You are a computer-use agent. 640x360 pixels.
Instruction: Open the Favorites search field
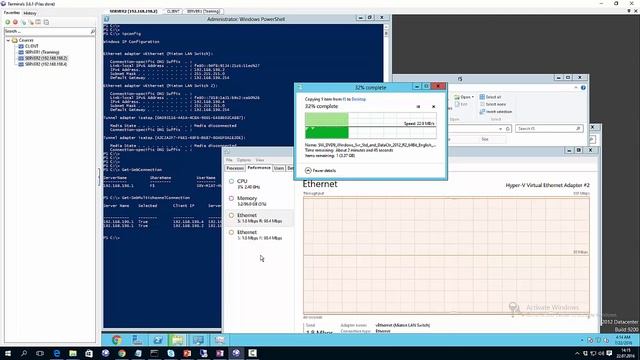(x=47, y=31)
